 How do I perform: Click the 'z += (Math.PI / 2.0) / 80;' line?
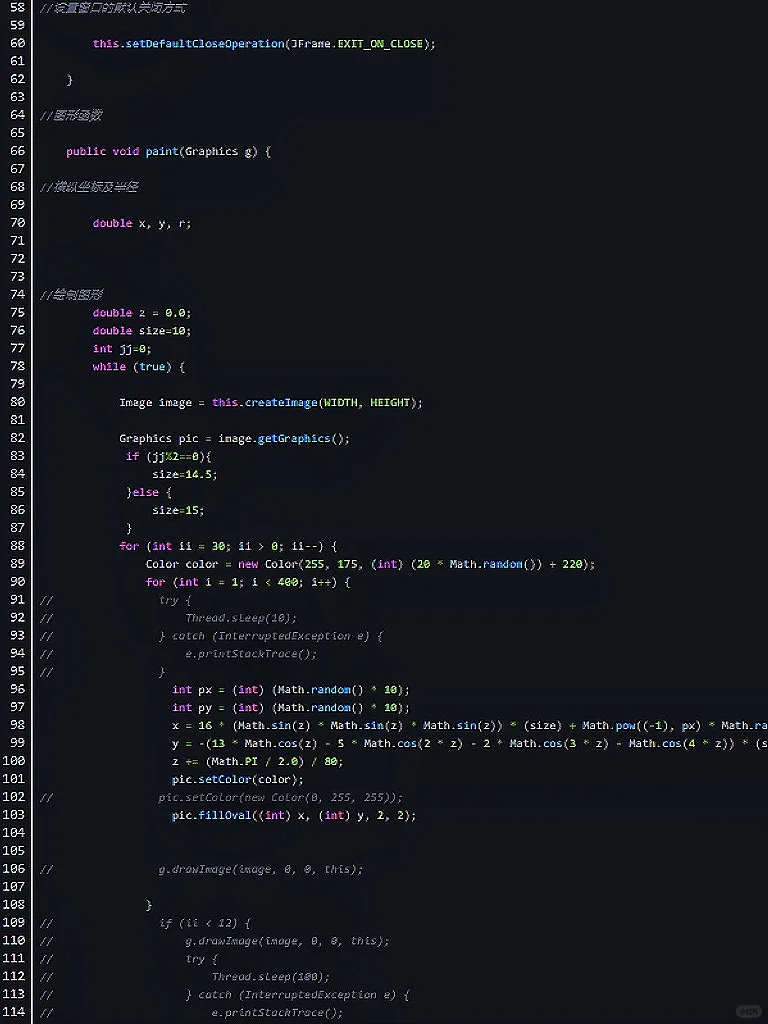(x=257, y=761)
